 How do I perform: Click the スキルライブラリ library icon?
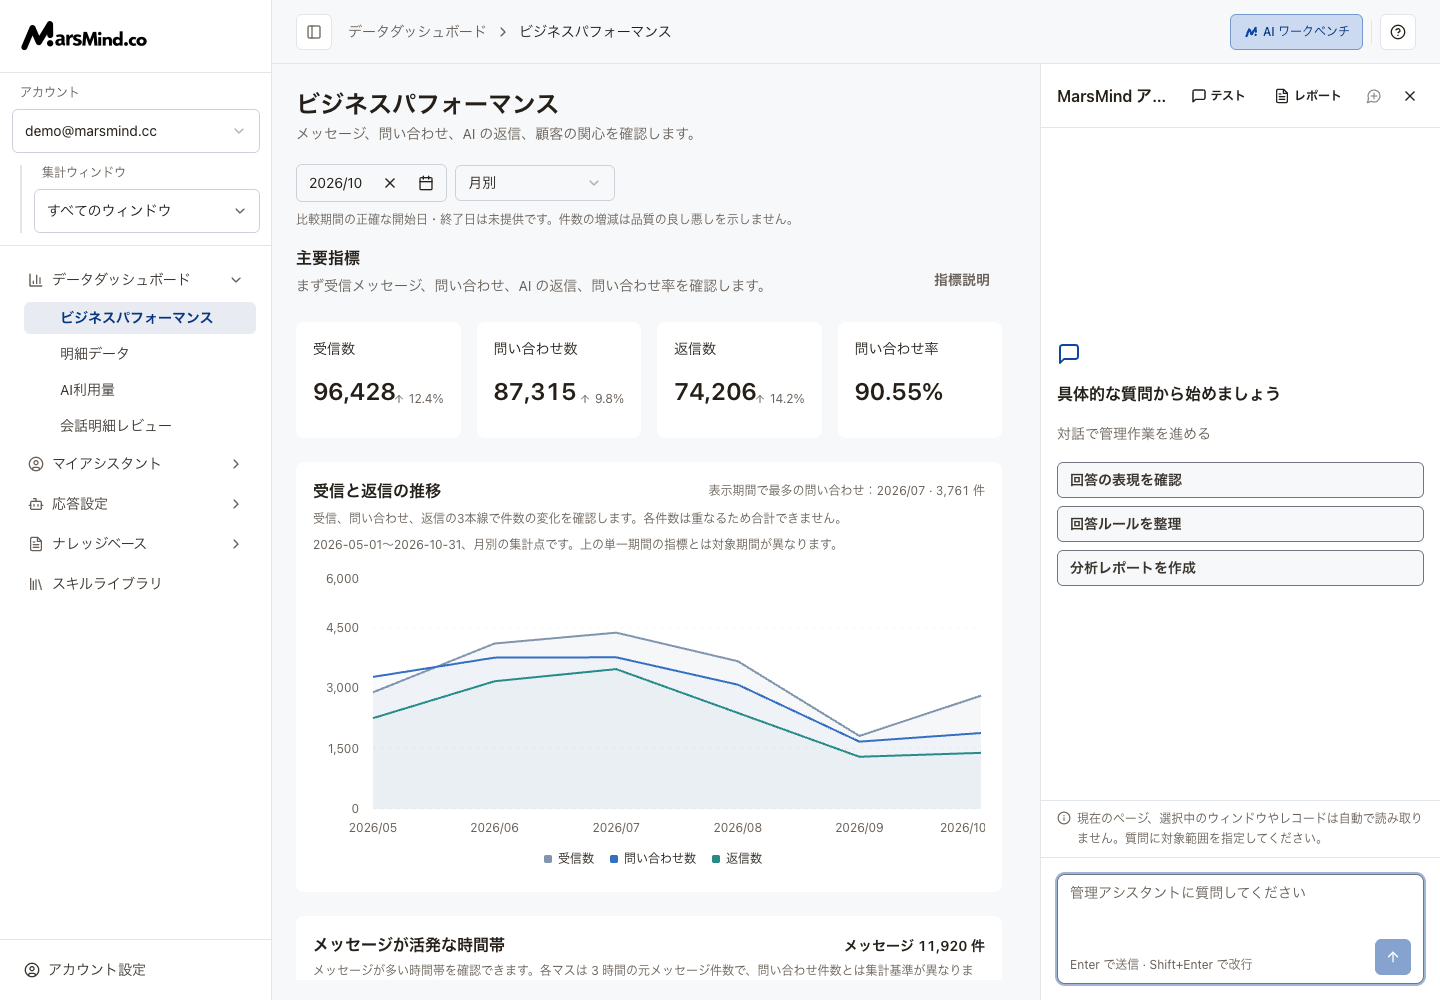tap(36, 584)
